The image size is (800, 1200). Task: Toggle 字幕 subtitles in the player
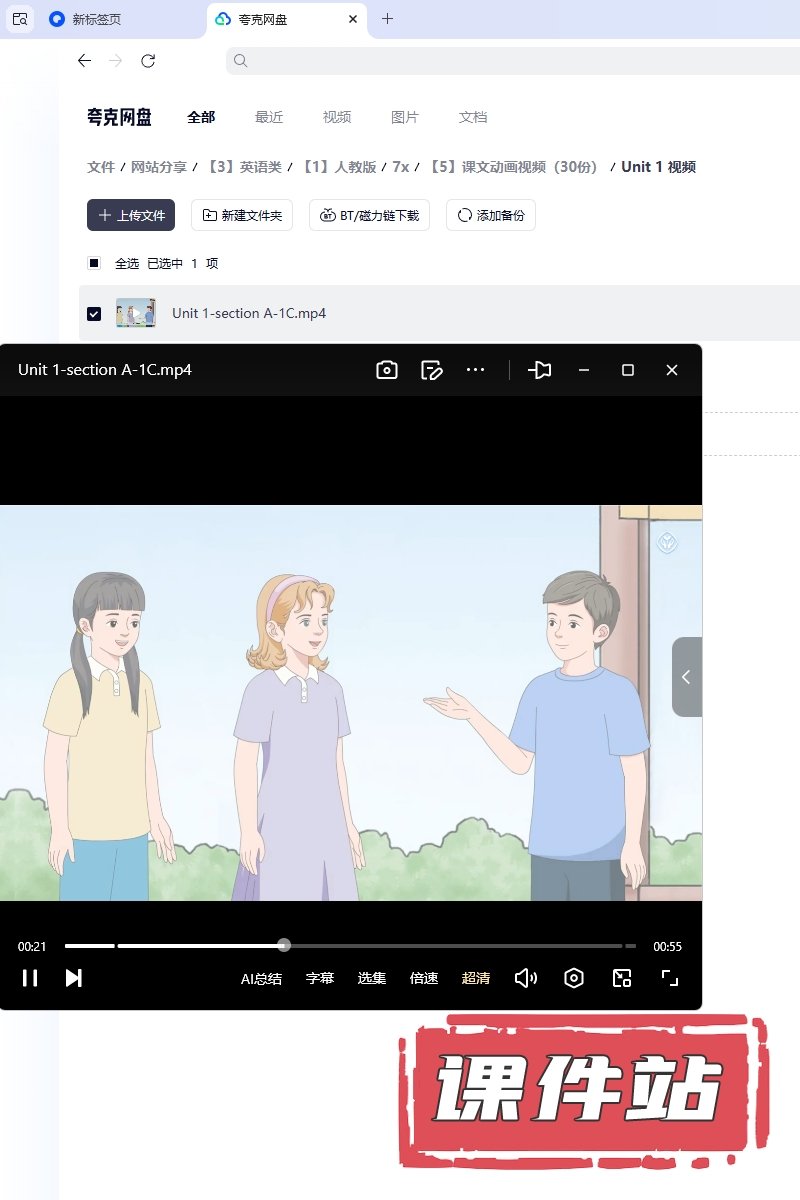click(x=320, y=978)
